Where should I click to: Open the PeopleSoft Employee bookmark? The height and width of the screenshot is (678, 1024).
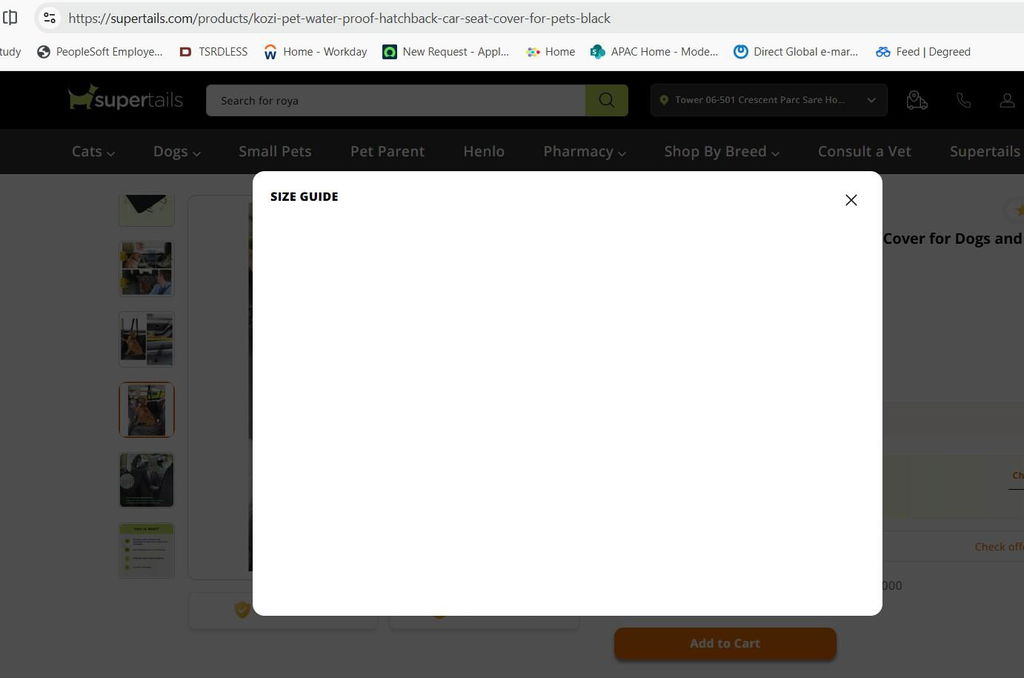(100, 52)
